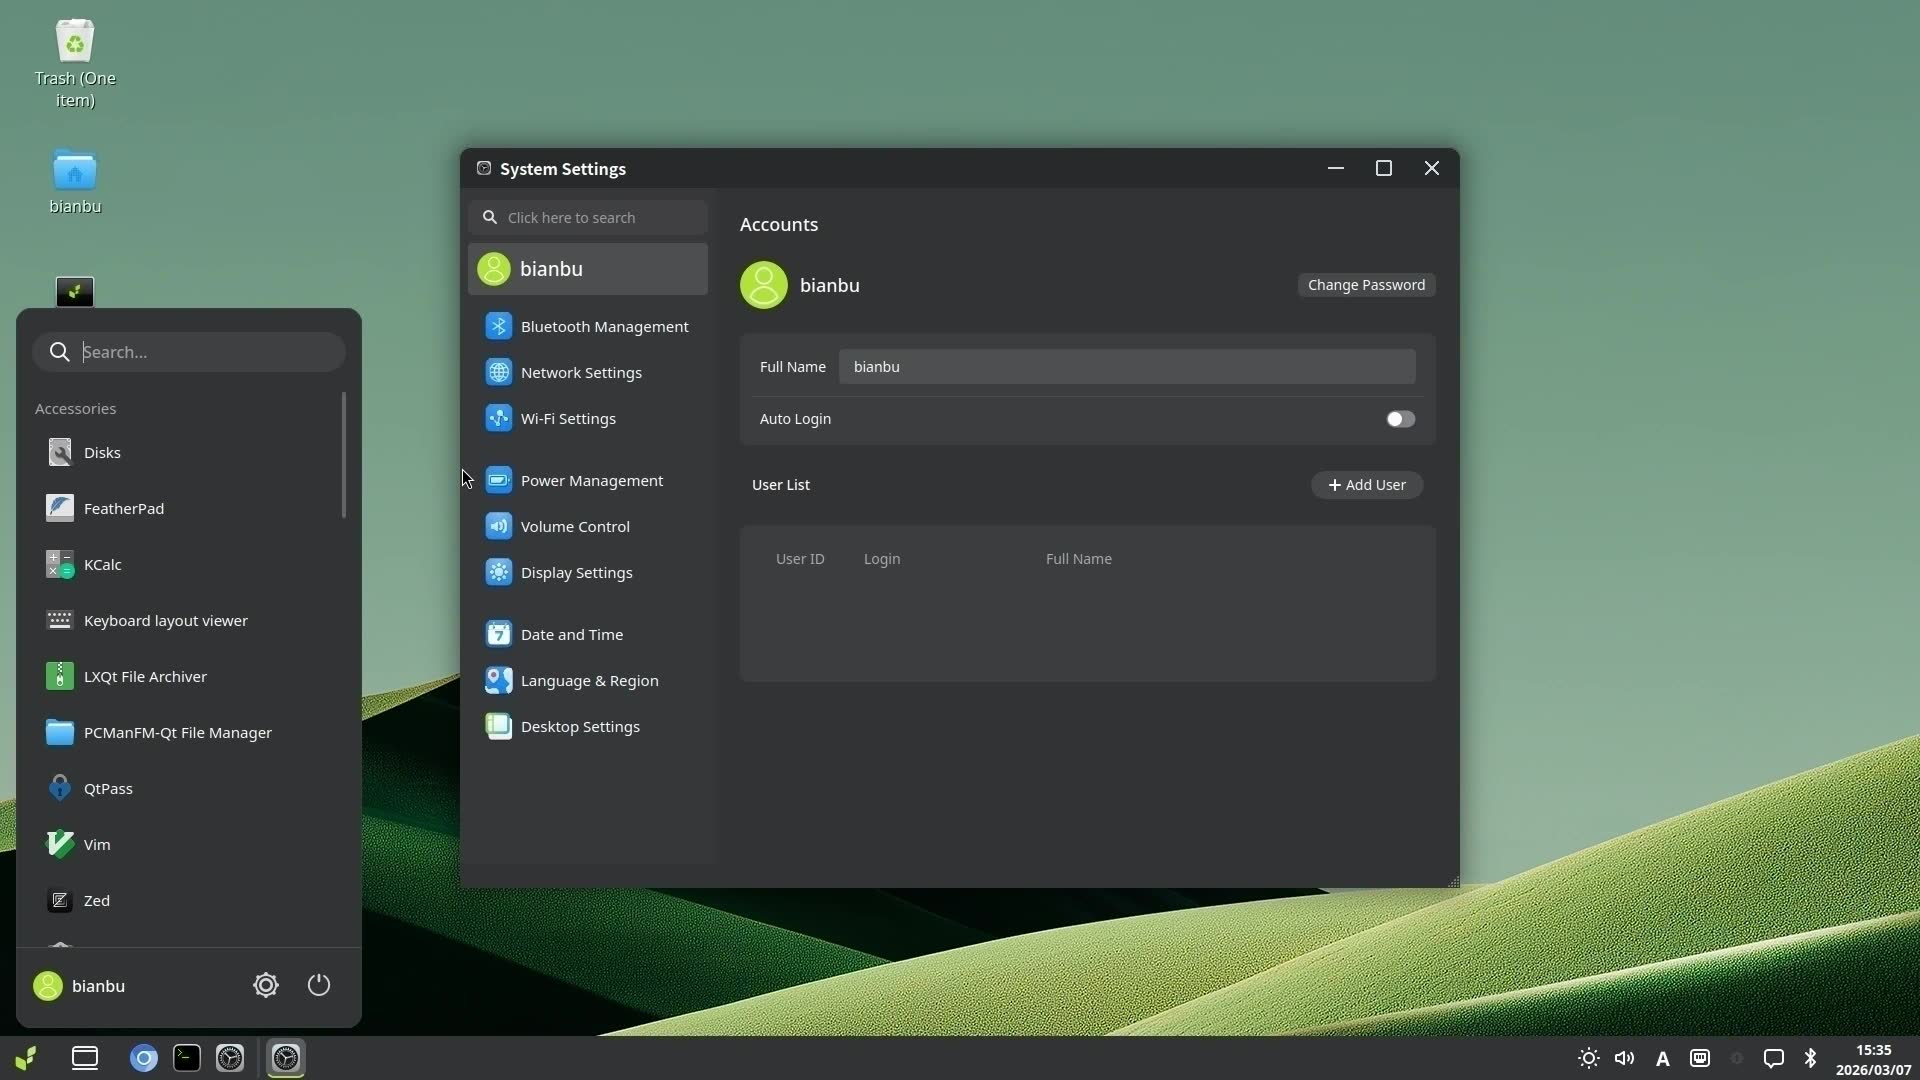
Task: Click the power button in start menu
Action: (319, 985)
